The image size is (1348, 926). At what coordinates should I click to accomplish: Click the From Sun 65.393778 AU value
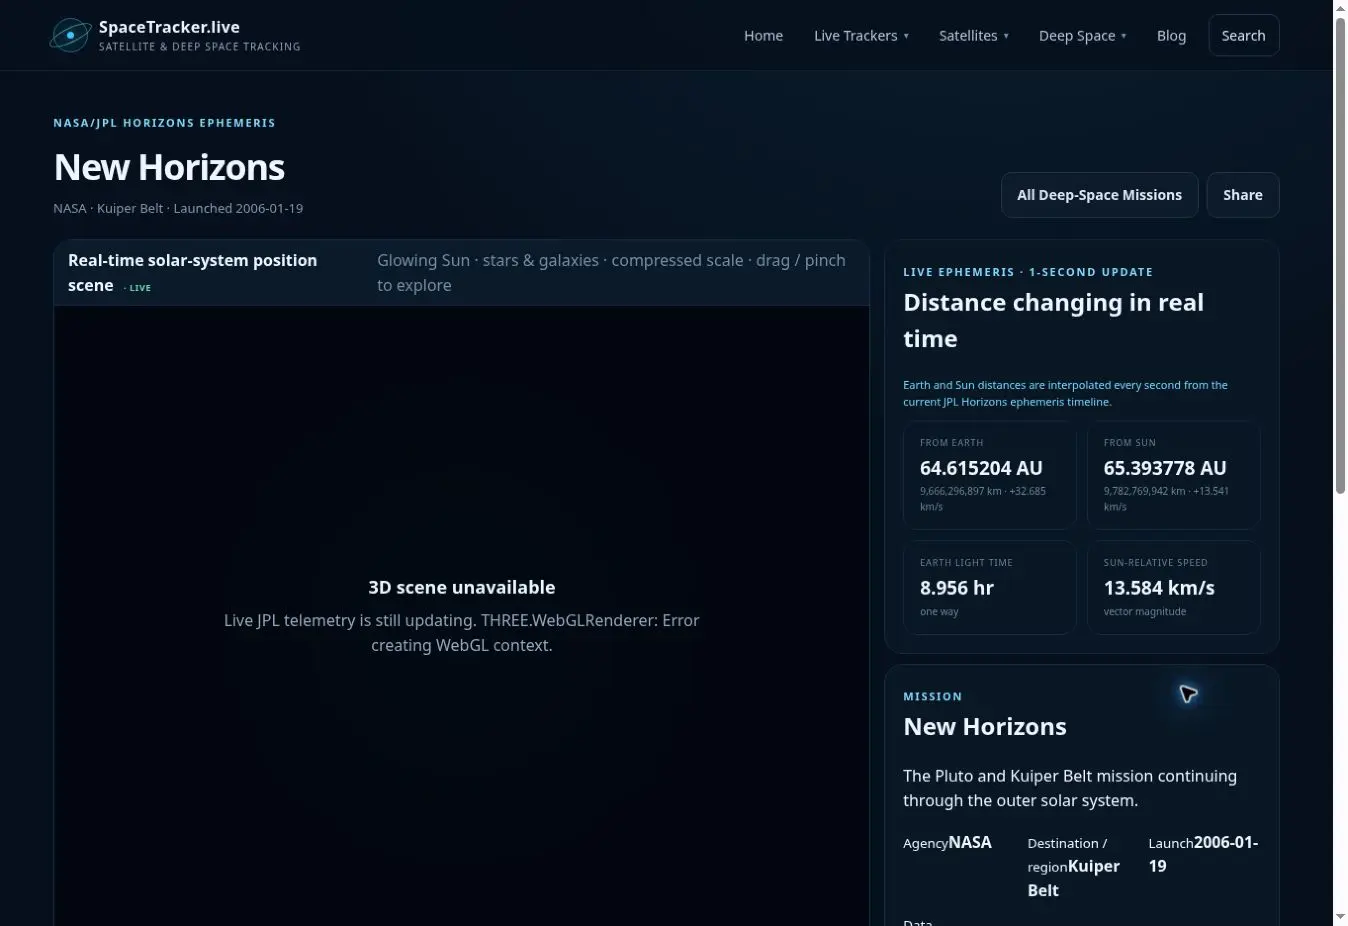(x=1164, y=468)
